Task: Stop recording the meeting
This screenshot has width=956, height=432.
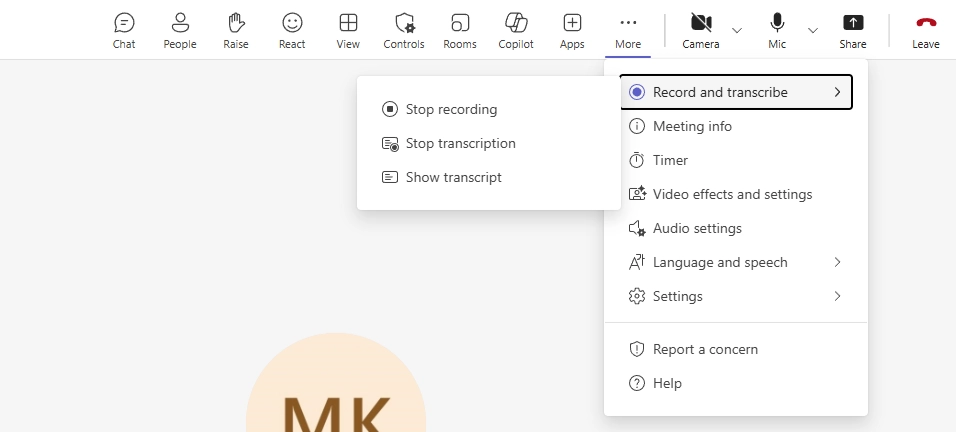Action: (489, 109)
